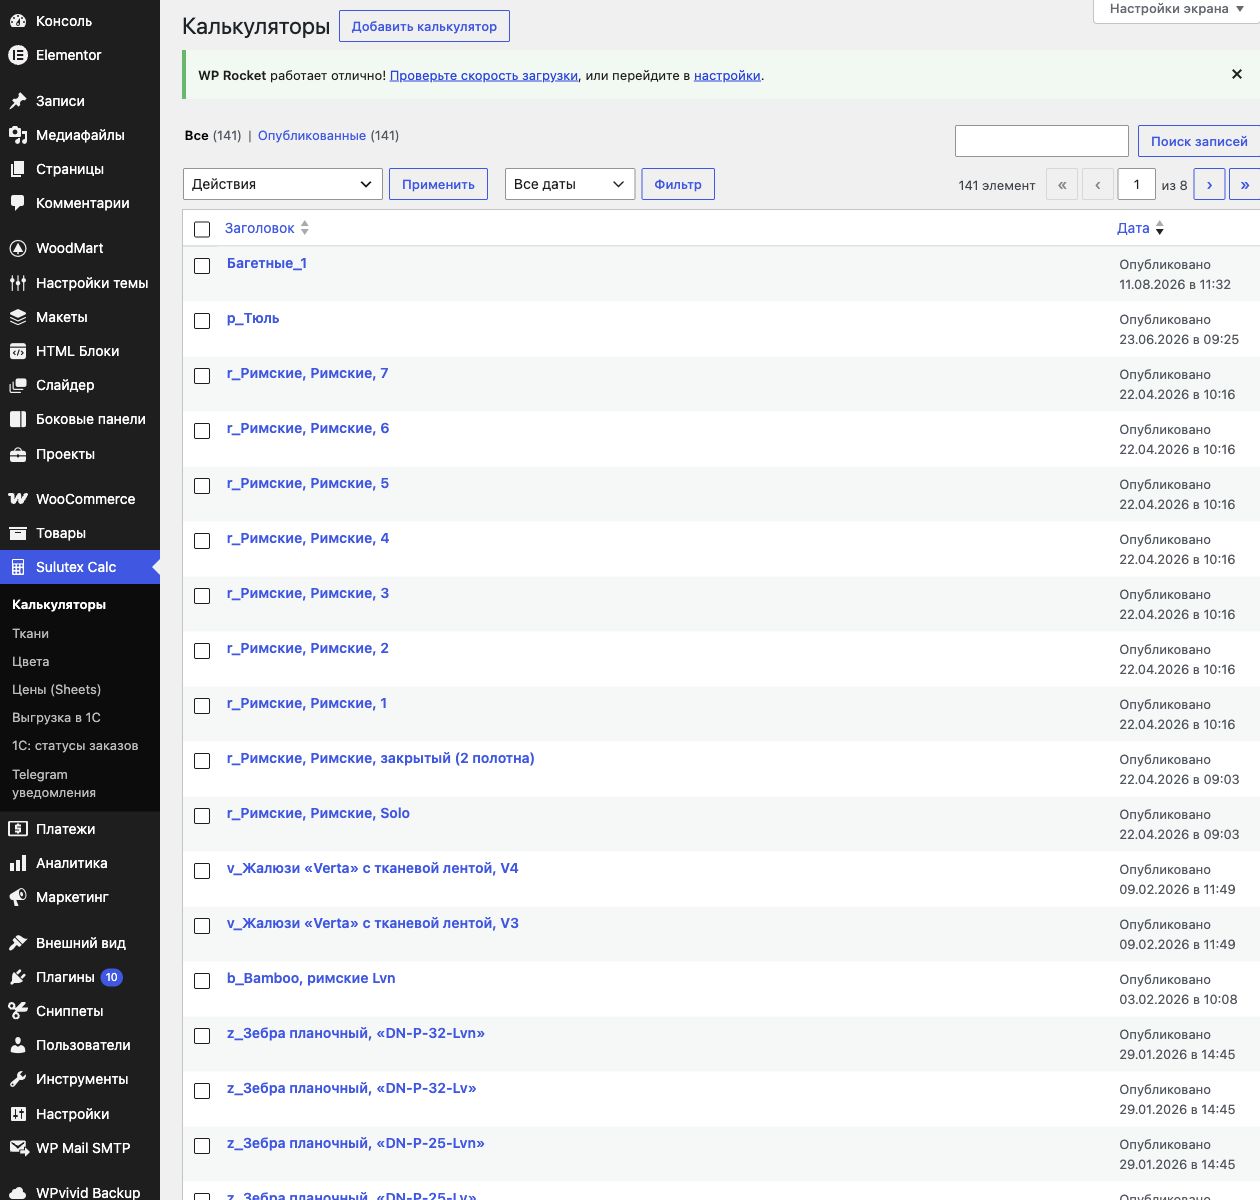1260x1200 pixels.
Task: Click the Медиафайлы media icon
Action: (x=18, y=135)
